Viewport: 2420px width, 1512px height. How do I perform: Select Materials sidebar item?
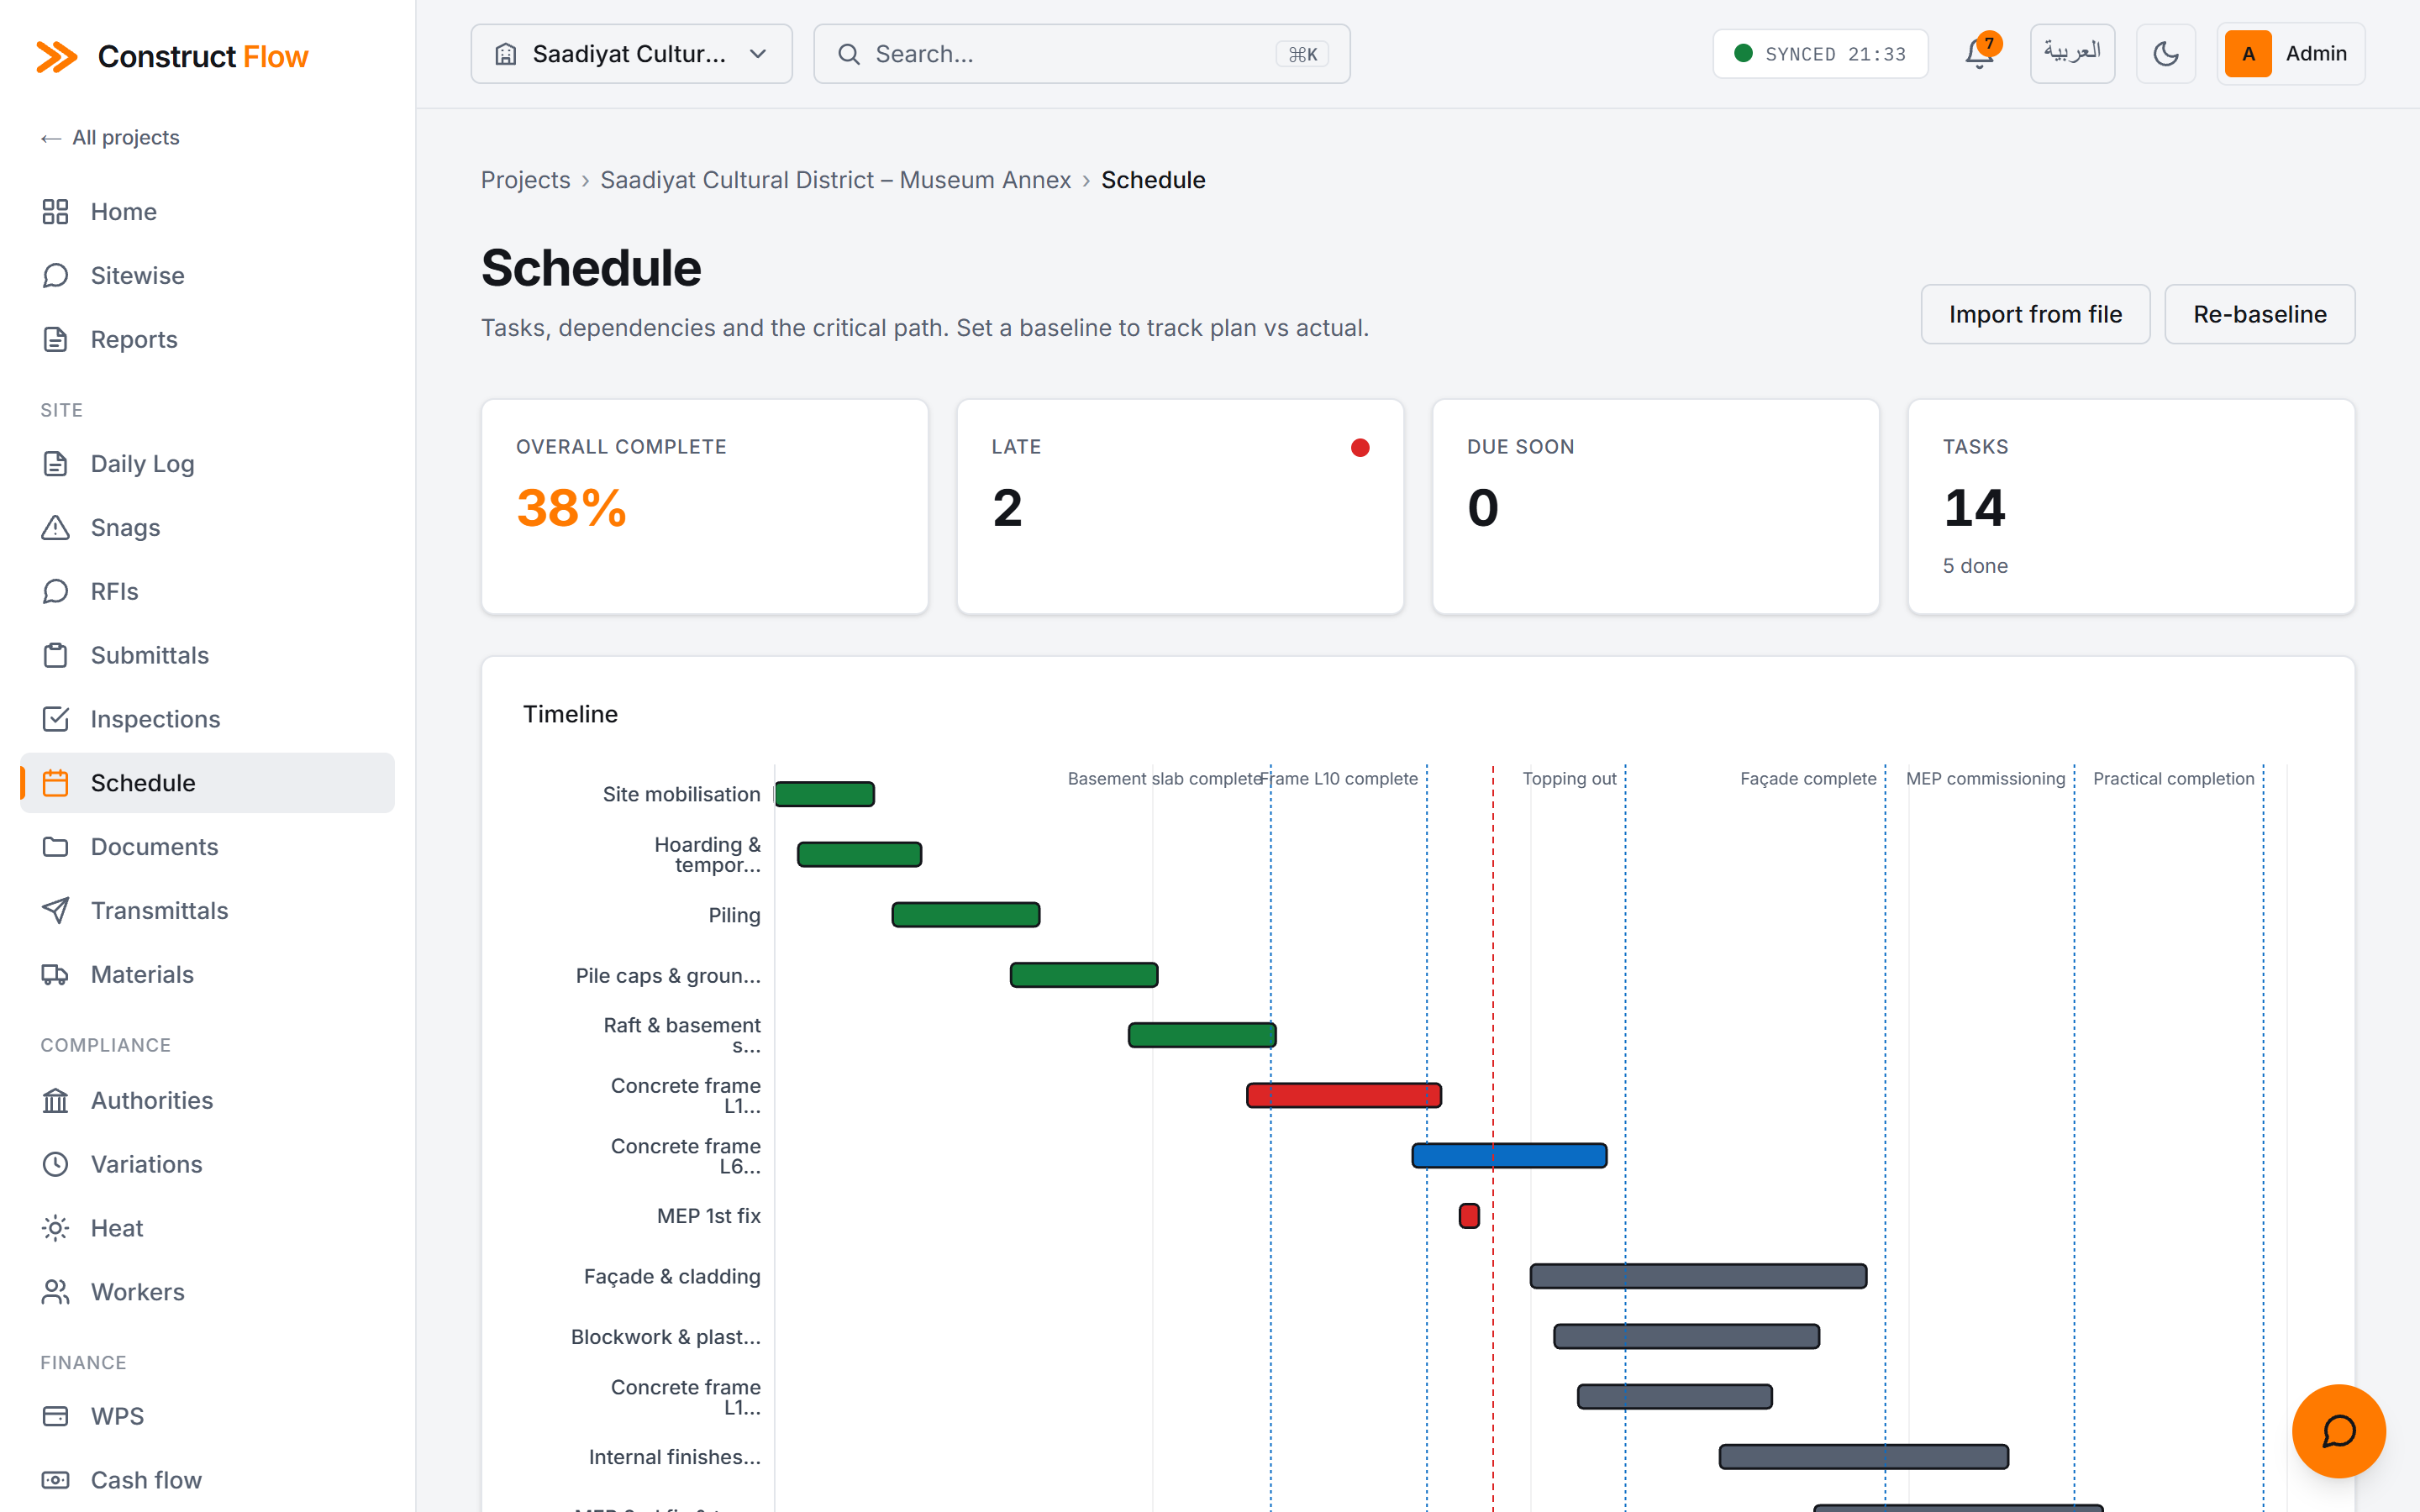(x=207, y=975)
